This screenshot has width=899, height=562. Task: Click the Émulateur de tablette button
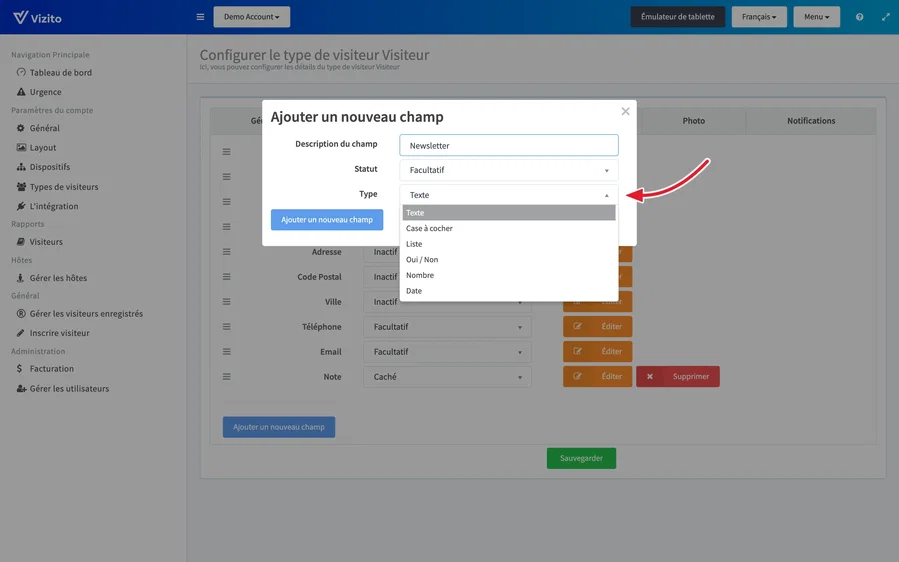(678, 17)
